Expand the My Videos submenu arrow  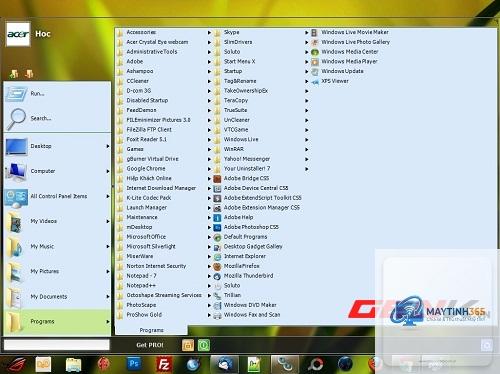tap(108, 221)
